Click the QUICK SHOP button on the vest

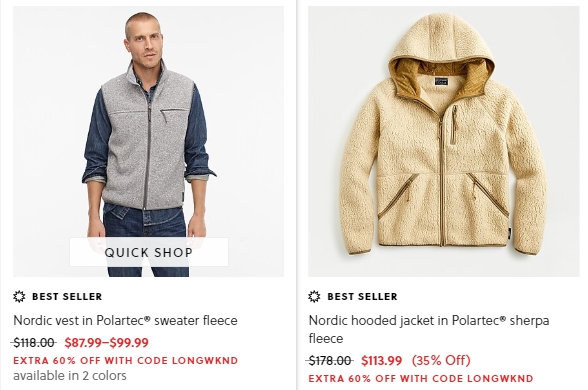click(149, 252)
